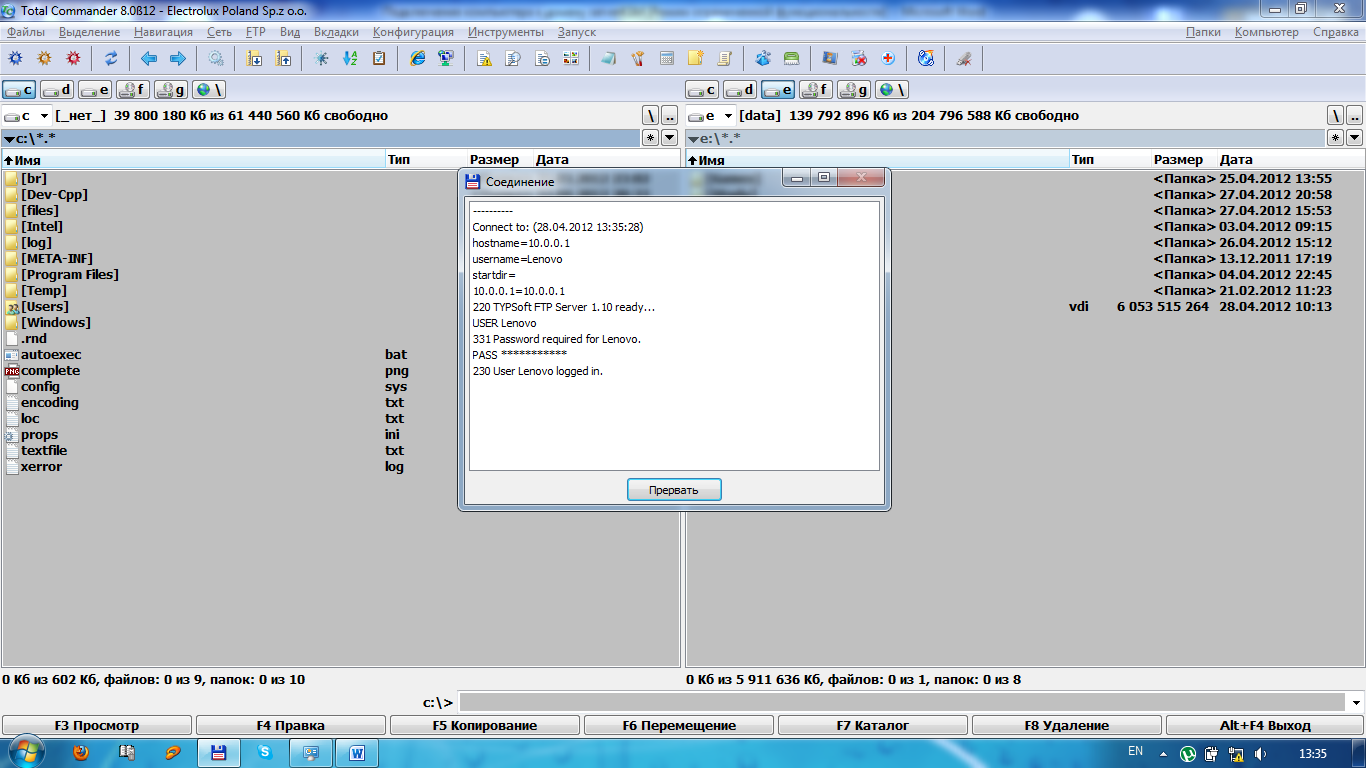Click the refresh arrows toolbar icon
The image size is (1366, 768).
[x=111, y=58]
